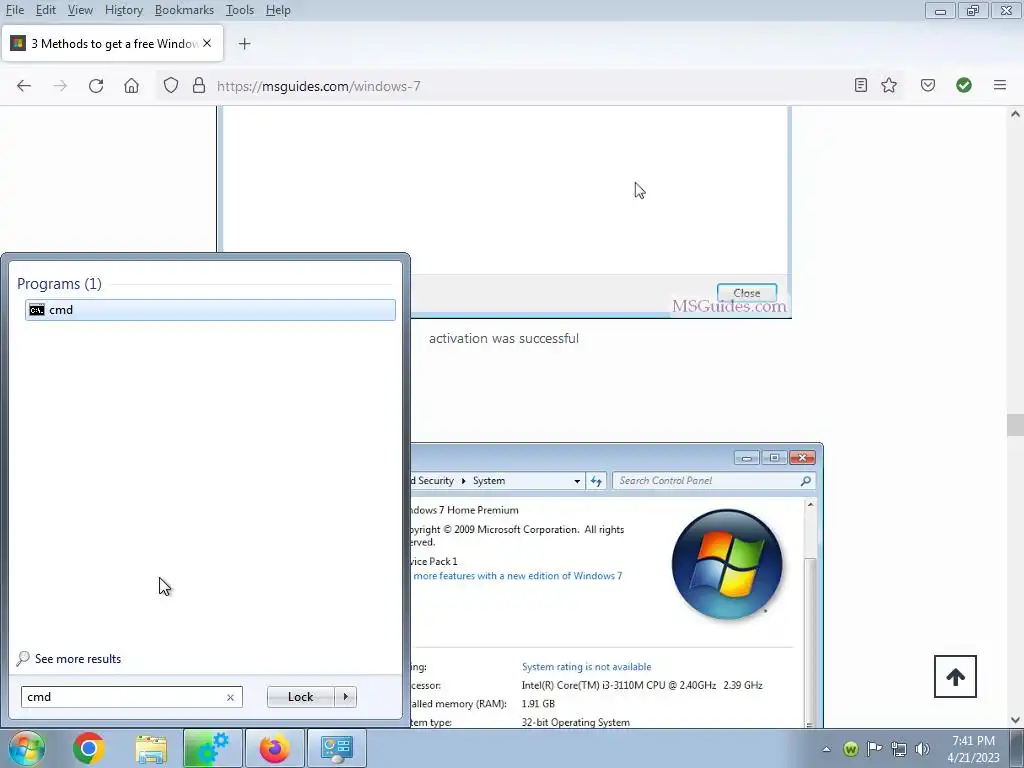Reload the current page
The width and height of the screenshot is (1024, 768).
coord(96,86)
